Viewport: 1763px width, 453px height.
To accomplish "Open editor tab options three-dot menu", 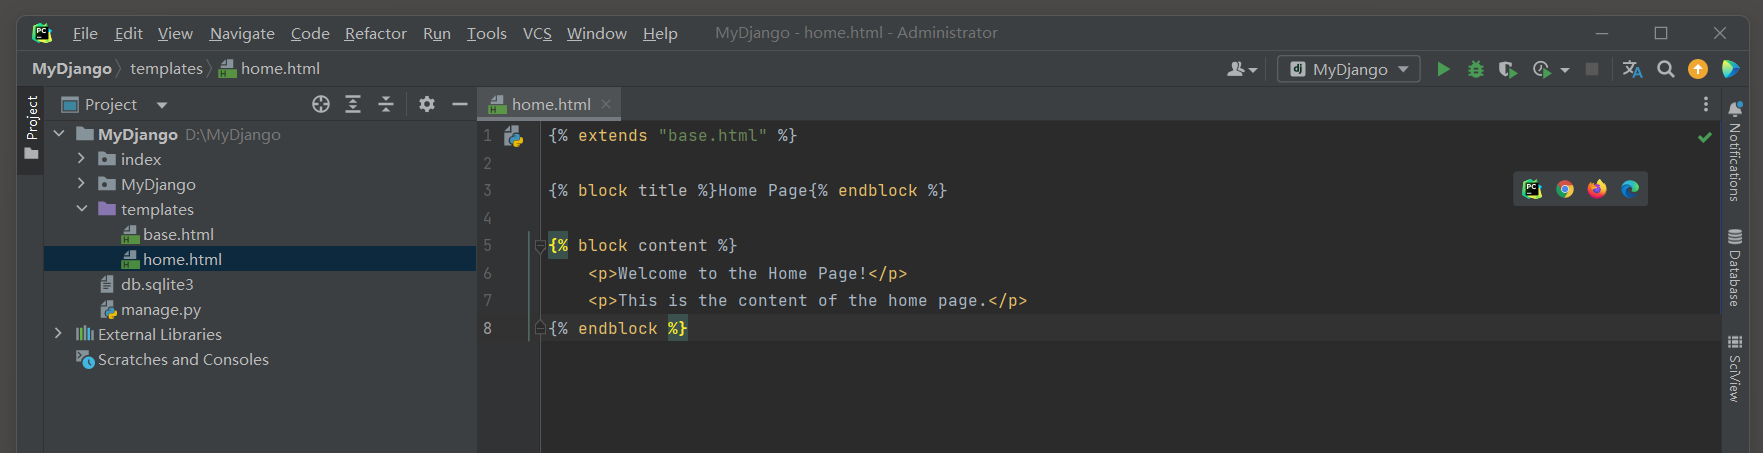I will pos(1706,104).
